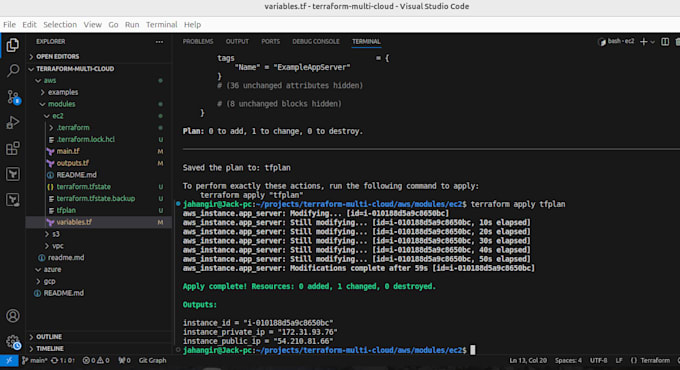Select the Terminal panel tab
Screen dimensions: 680x370
[366, 42]
